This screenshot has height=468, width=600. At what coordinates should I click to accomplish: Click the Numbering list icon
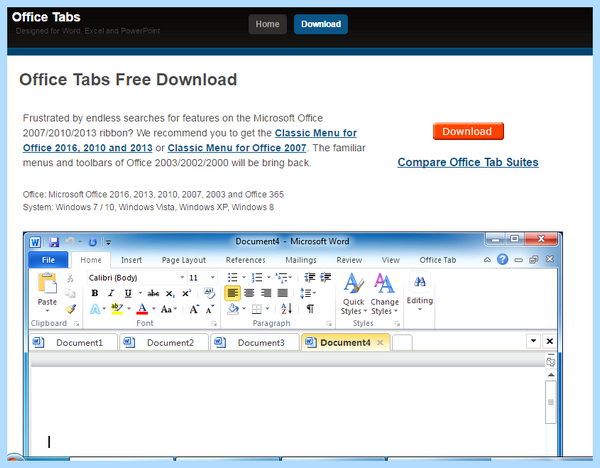point(257,277)
